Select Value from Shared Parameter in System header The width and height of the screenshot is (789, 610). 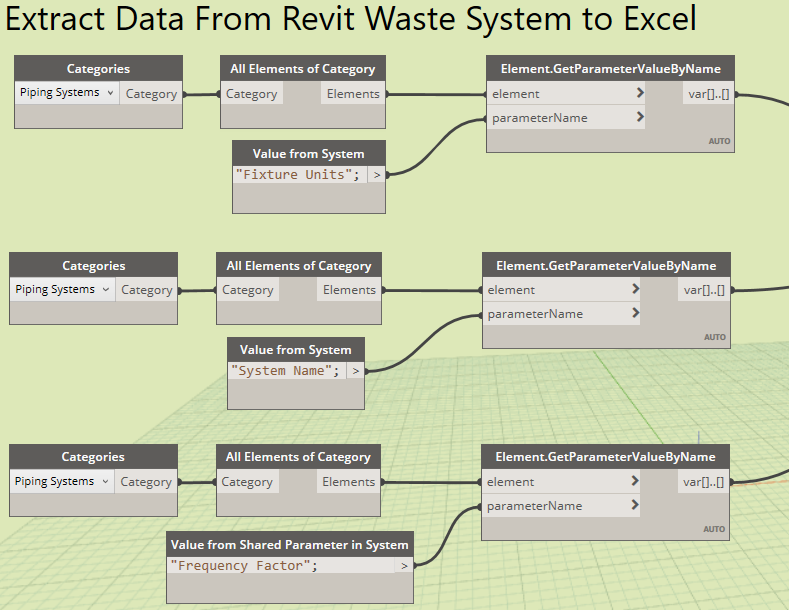(x=290, y=545)
